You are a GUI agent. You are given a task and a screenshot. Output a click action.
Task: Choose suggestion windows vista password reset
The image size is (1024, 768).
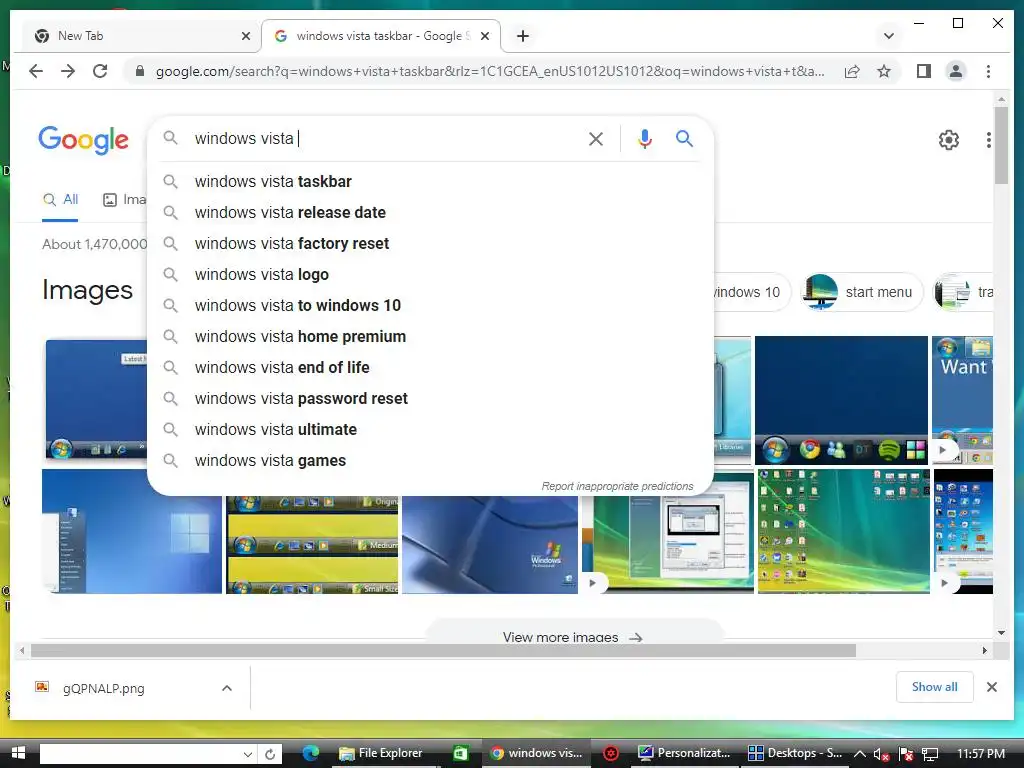coord(431,398)
